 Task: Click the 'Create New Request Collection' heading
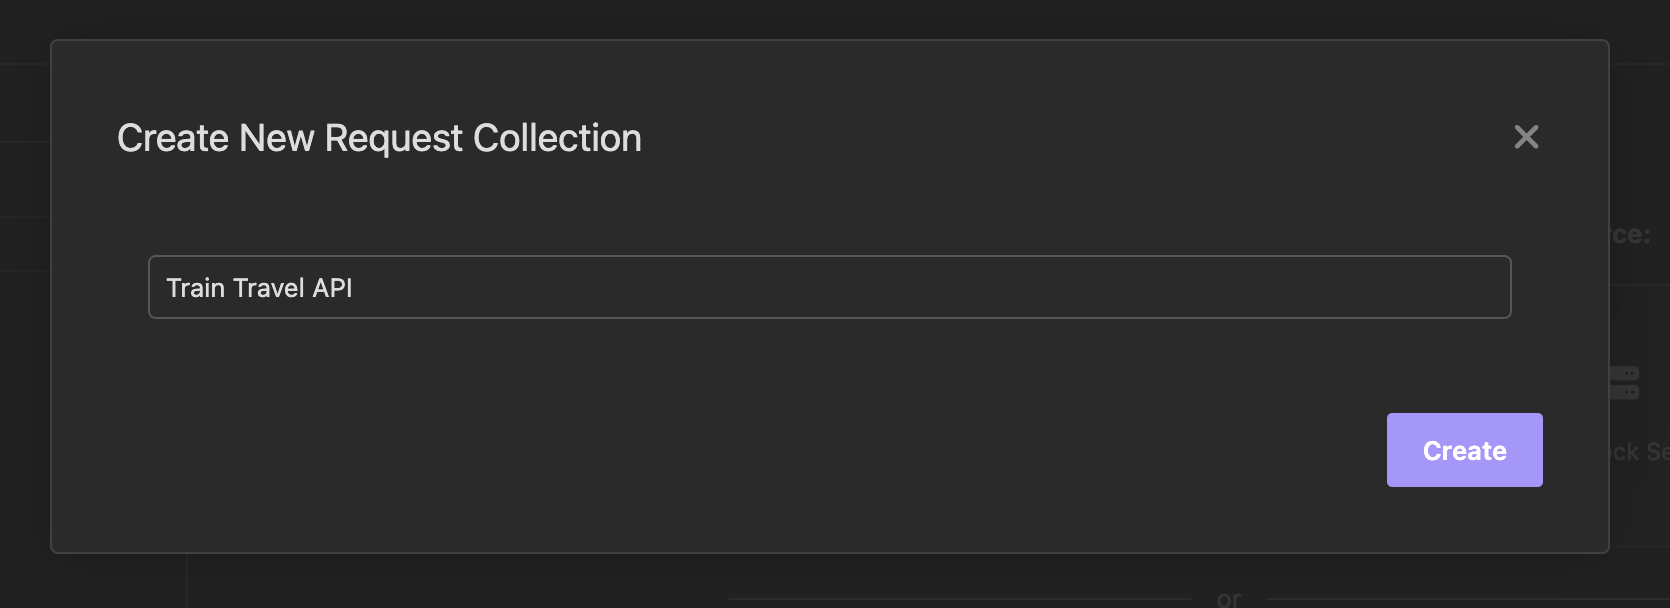379,138
